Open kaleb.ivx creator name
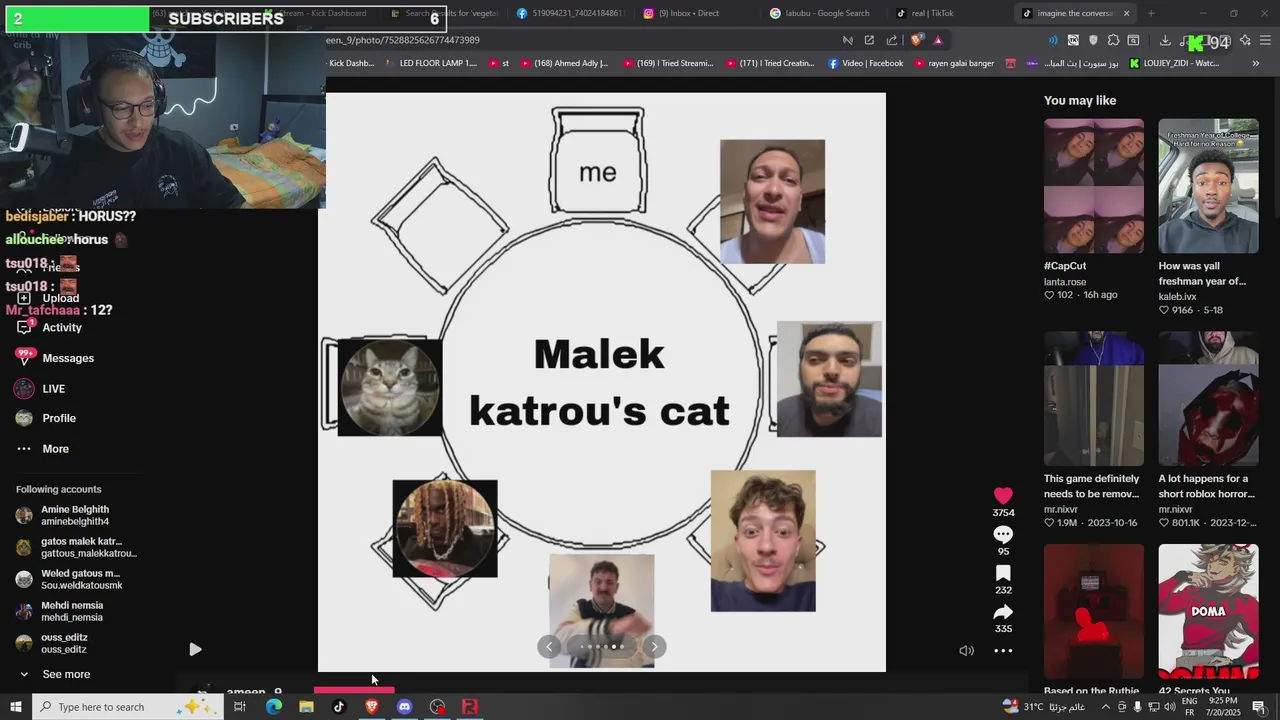1280x720 pixels. pyautogui.click(x=1177, y=296)
